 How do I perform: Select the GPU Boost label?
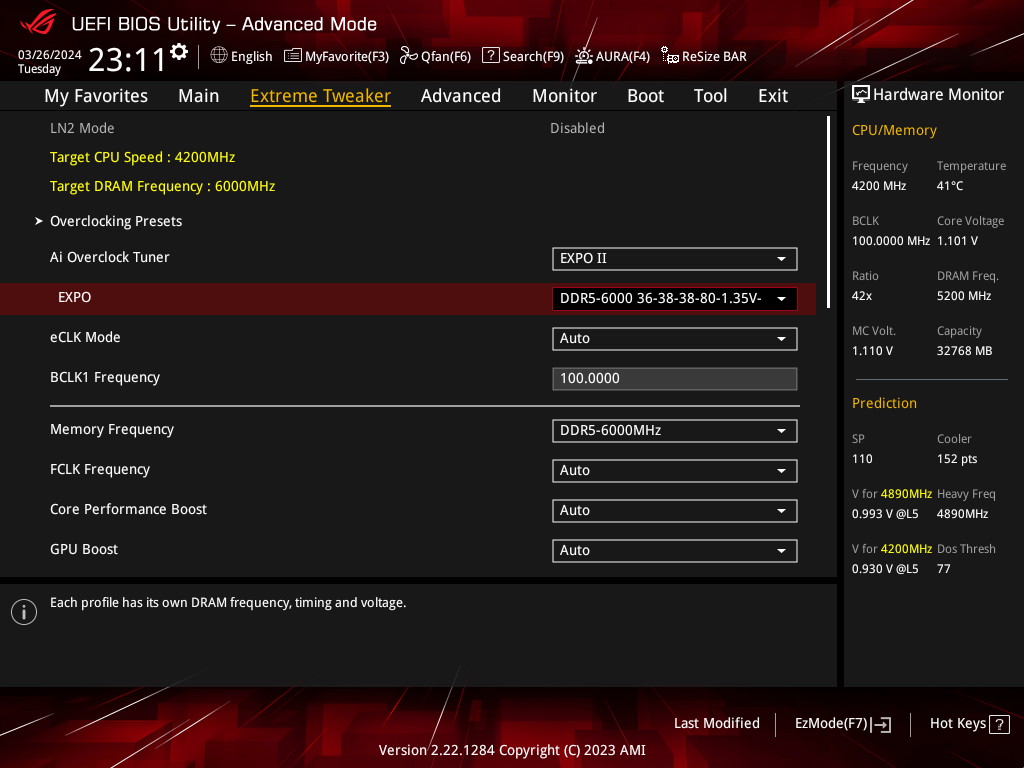(x=84, y=549)
